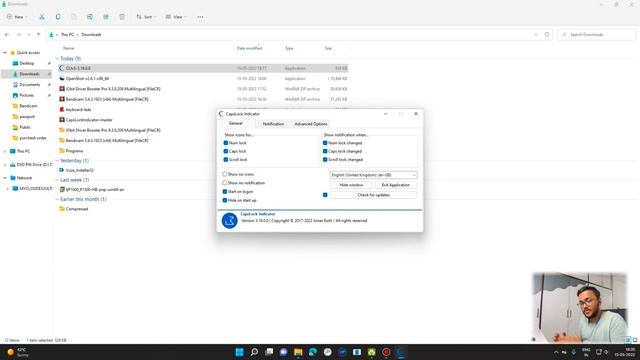Open the Chat app from the taskbar
The width and height of the screenshot is (640, 360).
284,352
